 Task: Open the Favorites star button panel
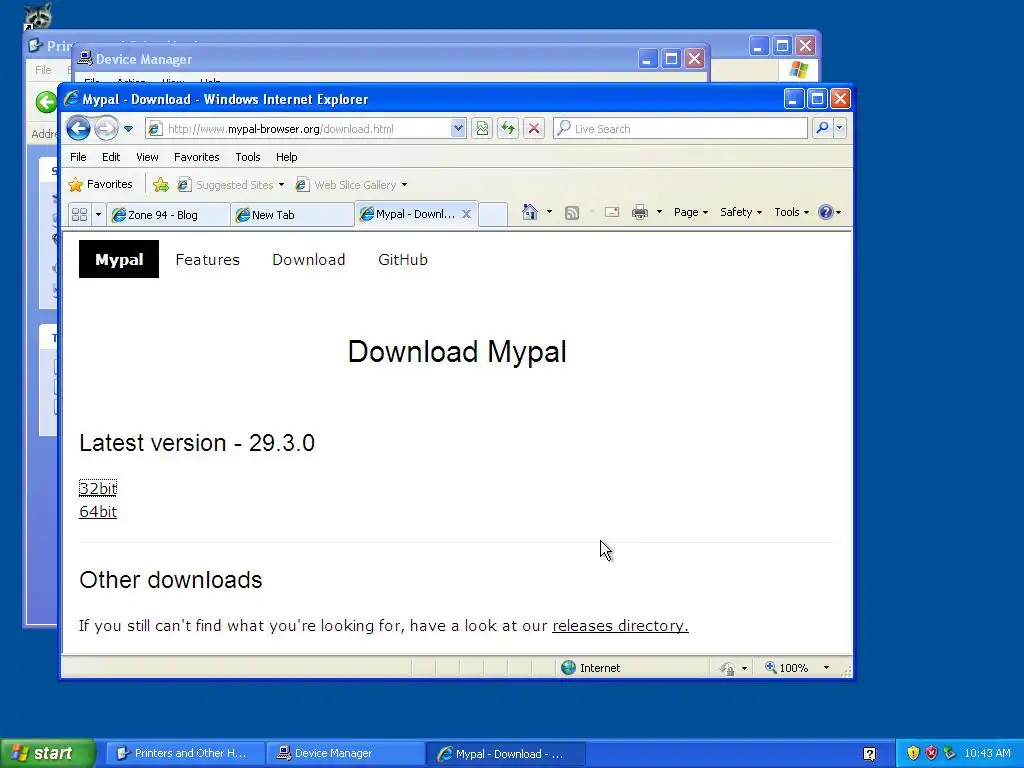click(101, 184)
